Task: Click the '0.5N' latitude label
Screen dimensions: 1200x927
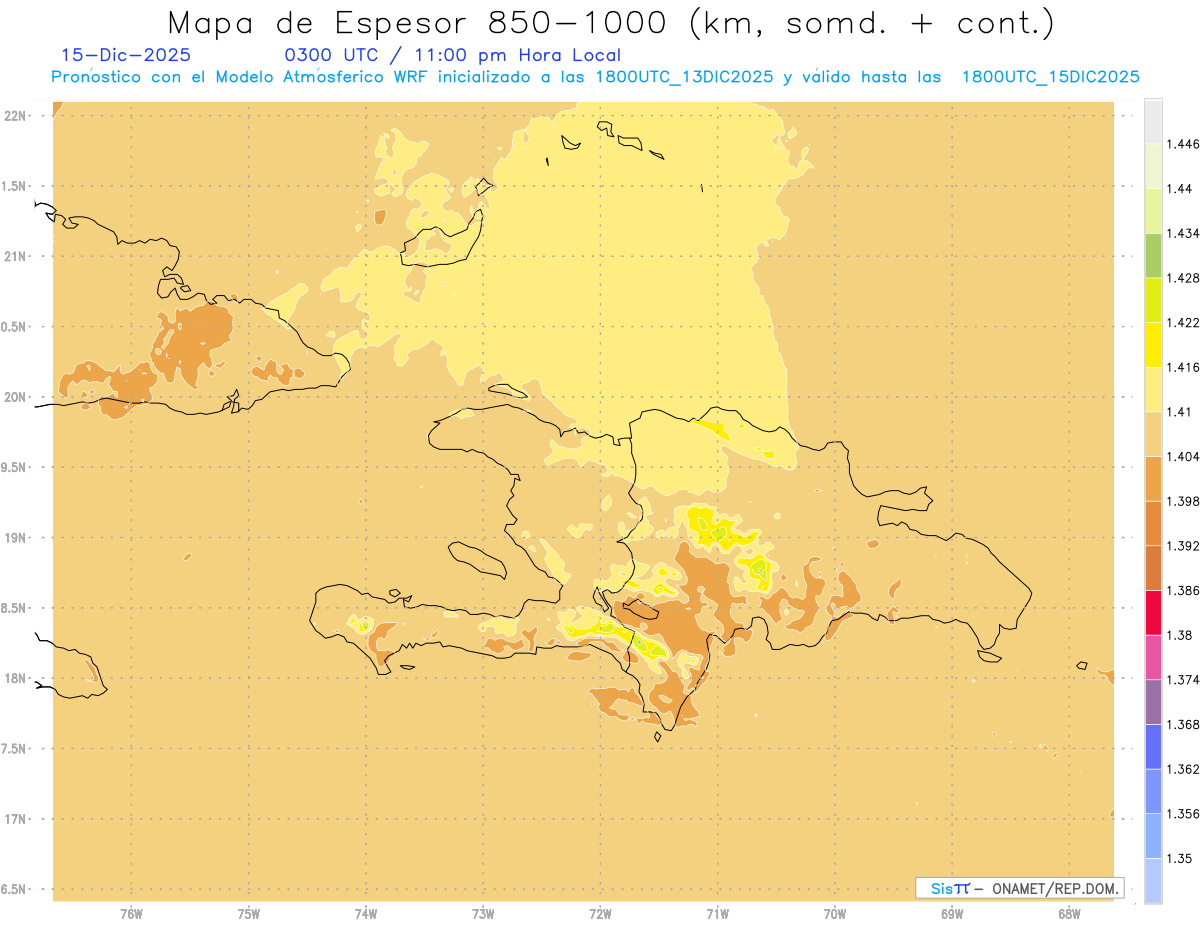Action: coord(15,327)
